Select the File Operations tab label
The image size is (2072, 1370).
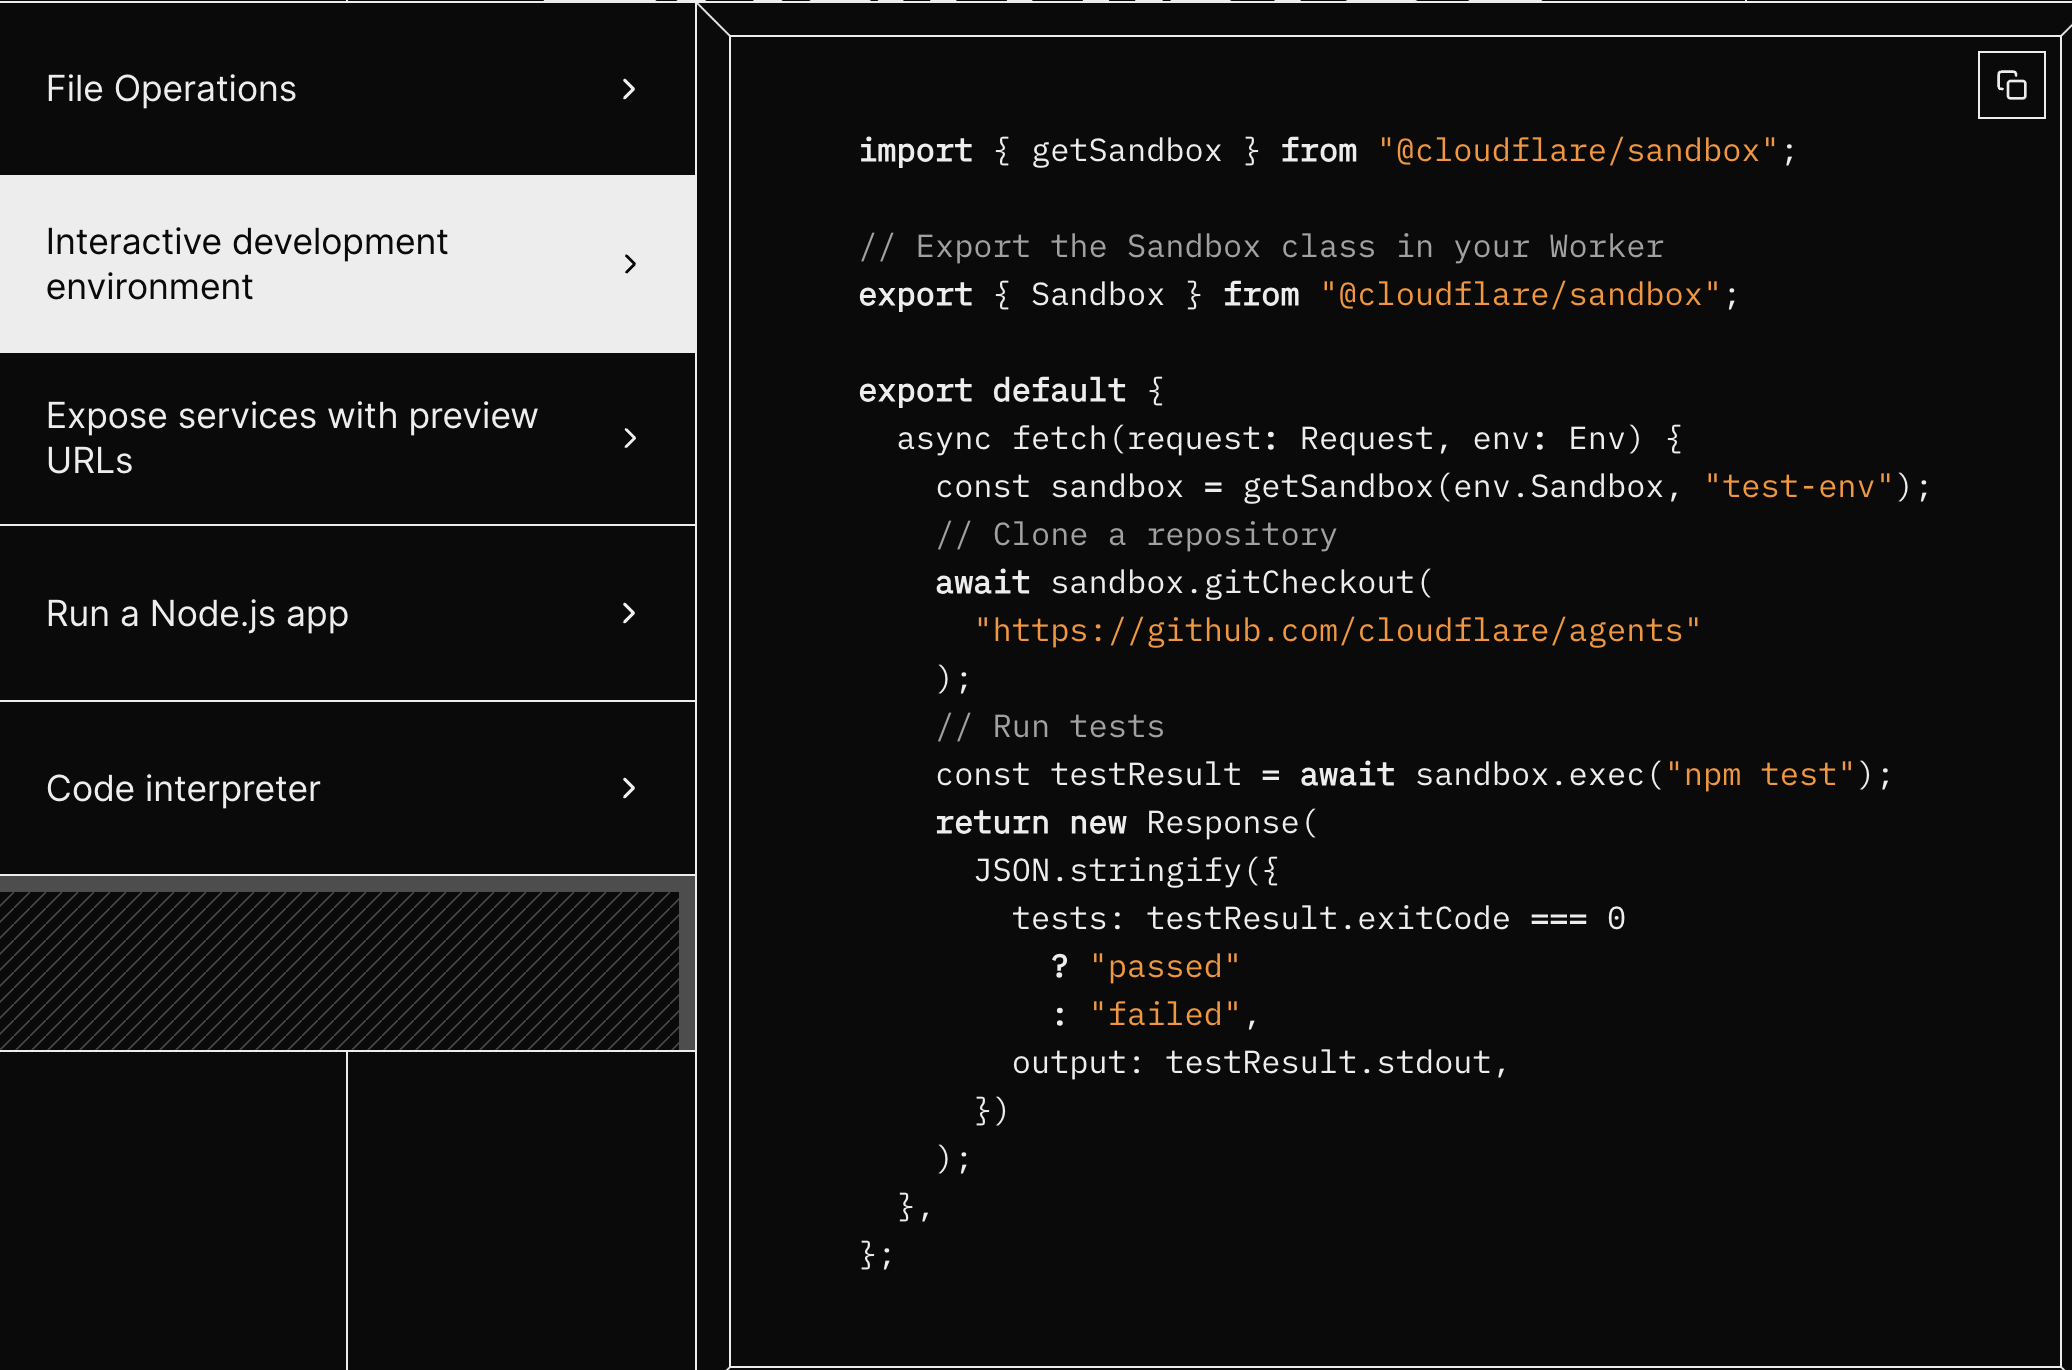[171, 89]
